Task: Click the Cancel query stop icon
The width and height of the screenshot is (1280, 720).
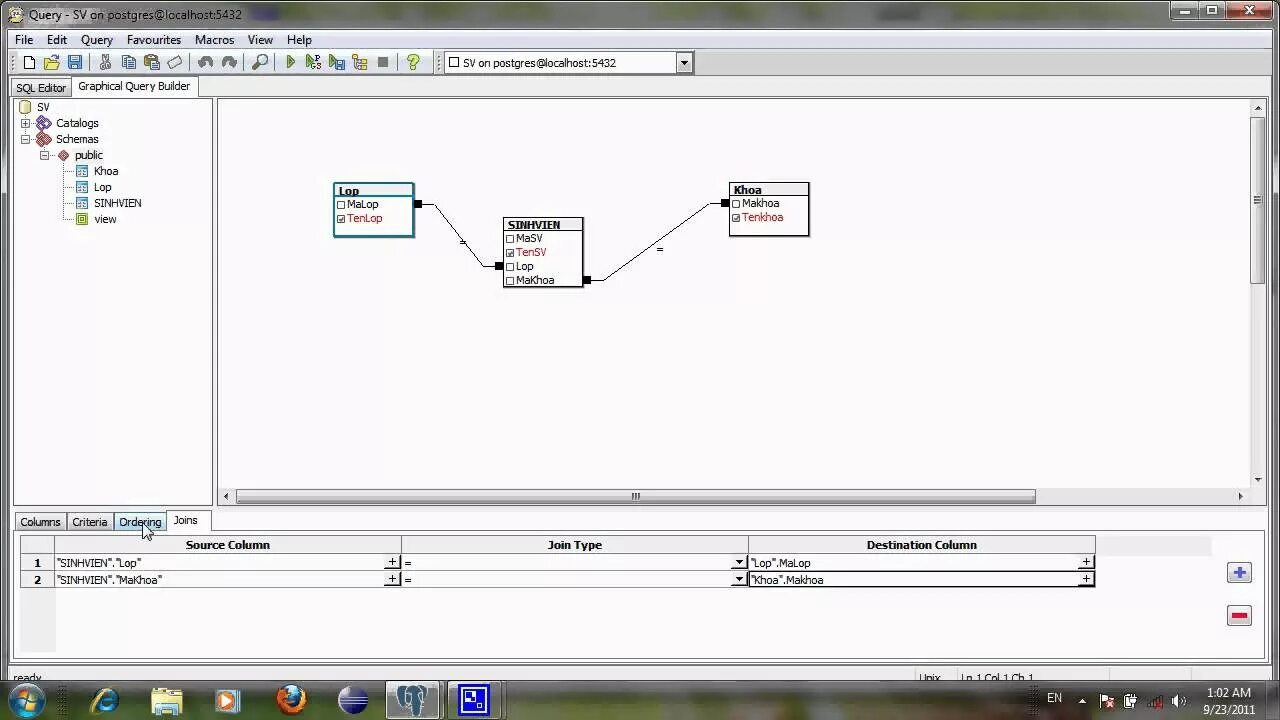Action: click(x=383, y=62)
